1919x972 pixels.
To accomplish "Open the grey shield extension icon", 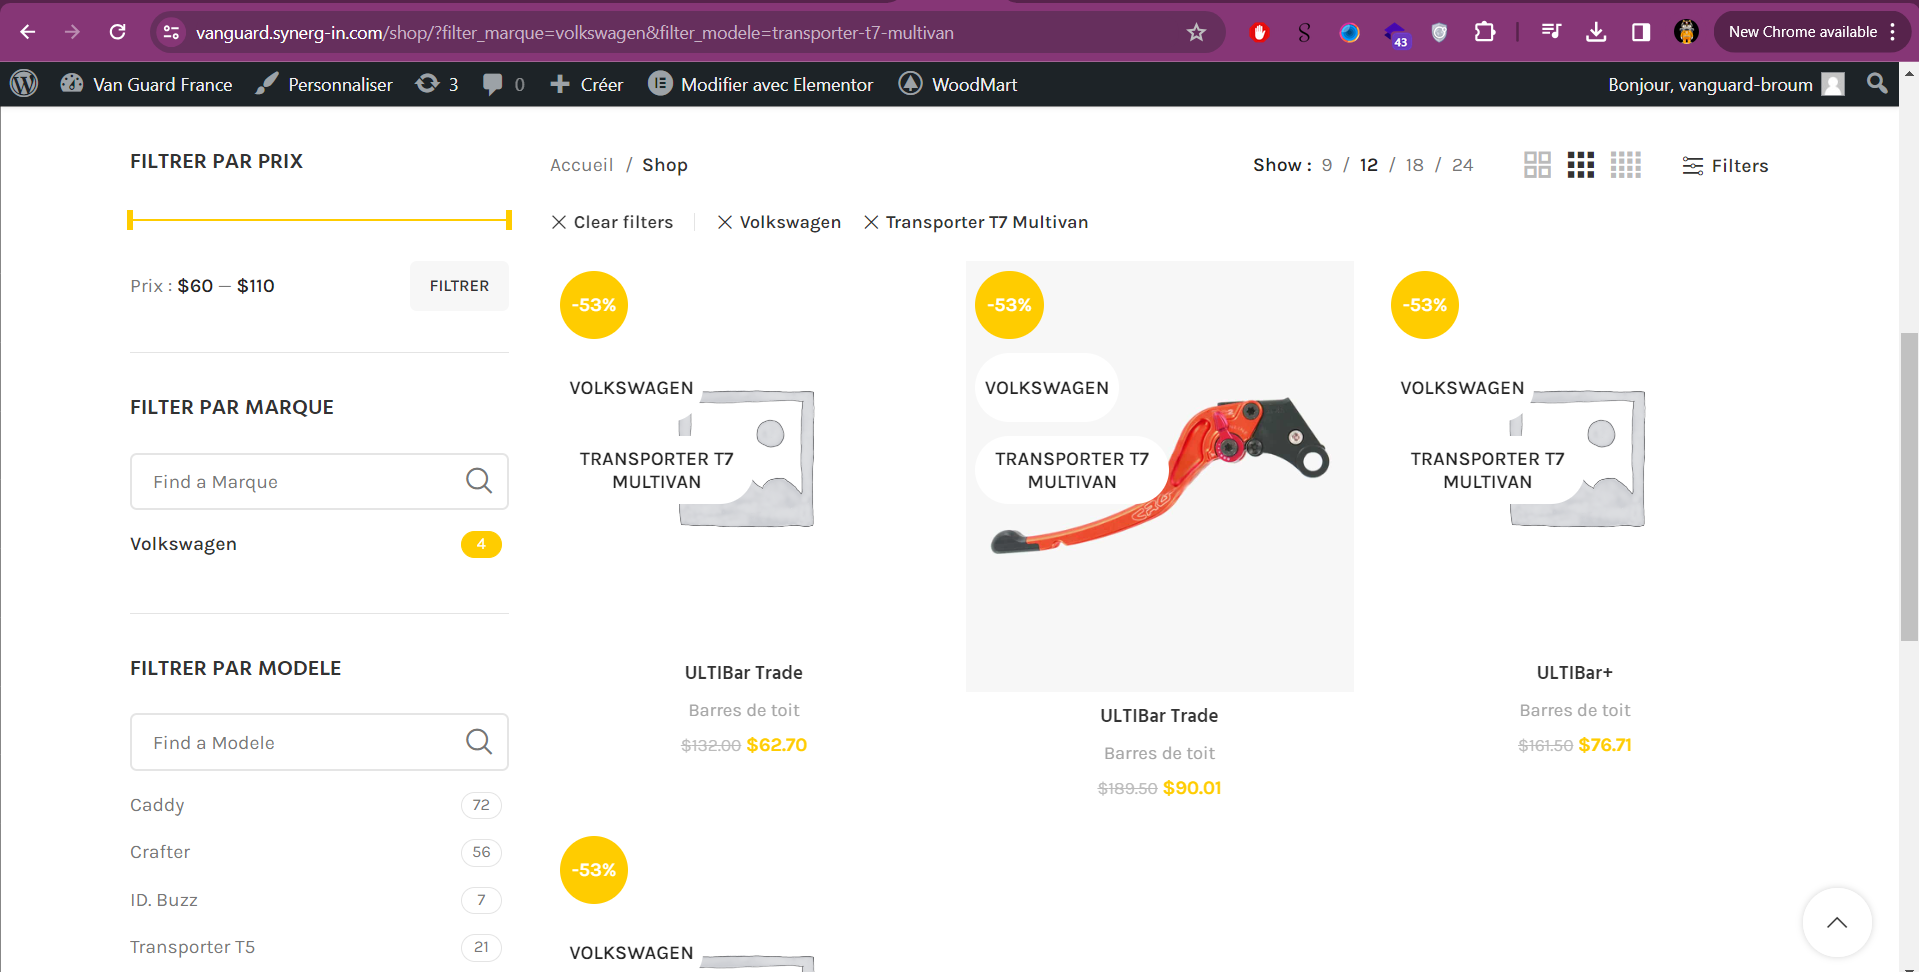I will tap(1439, 32).
